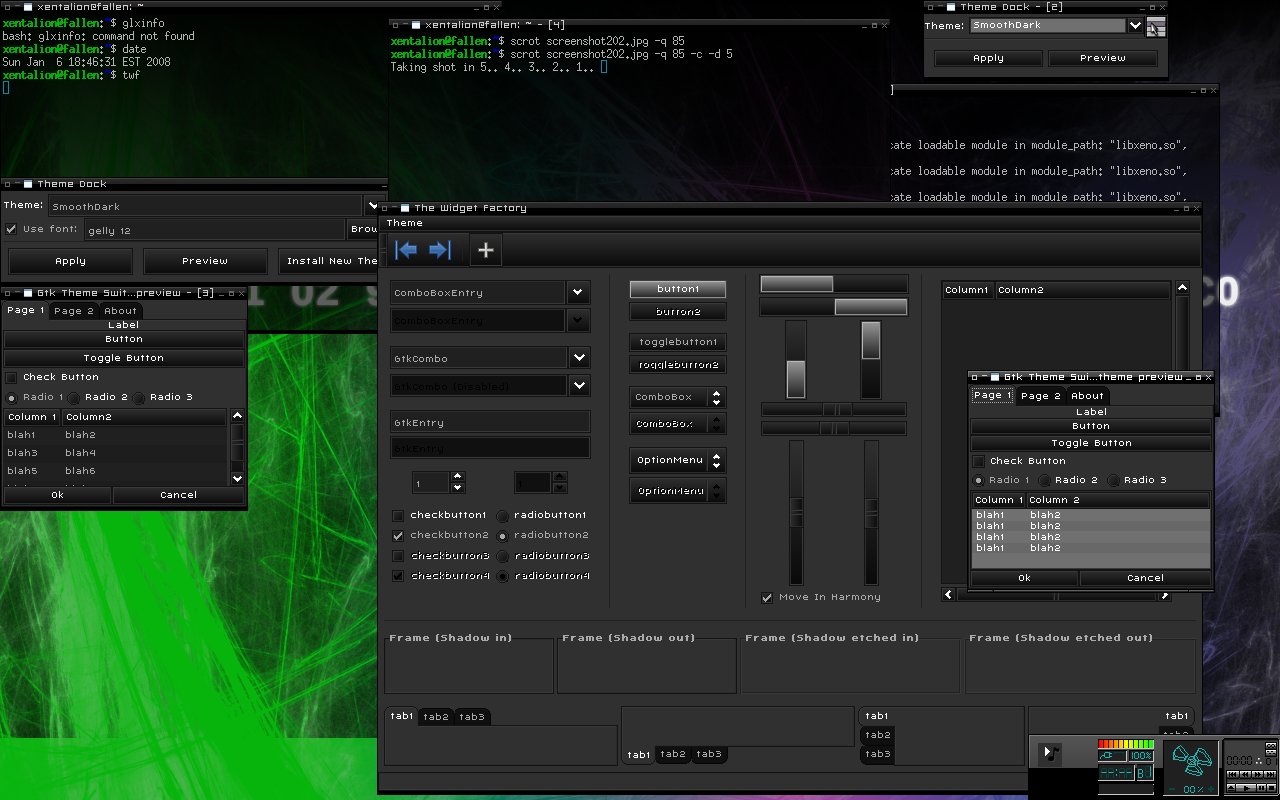Start playback with the play button
1280x800 pixels.
[x=1246, y=788]
